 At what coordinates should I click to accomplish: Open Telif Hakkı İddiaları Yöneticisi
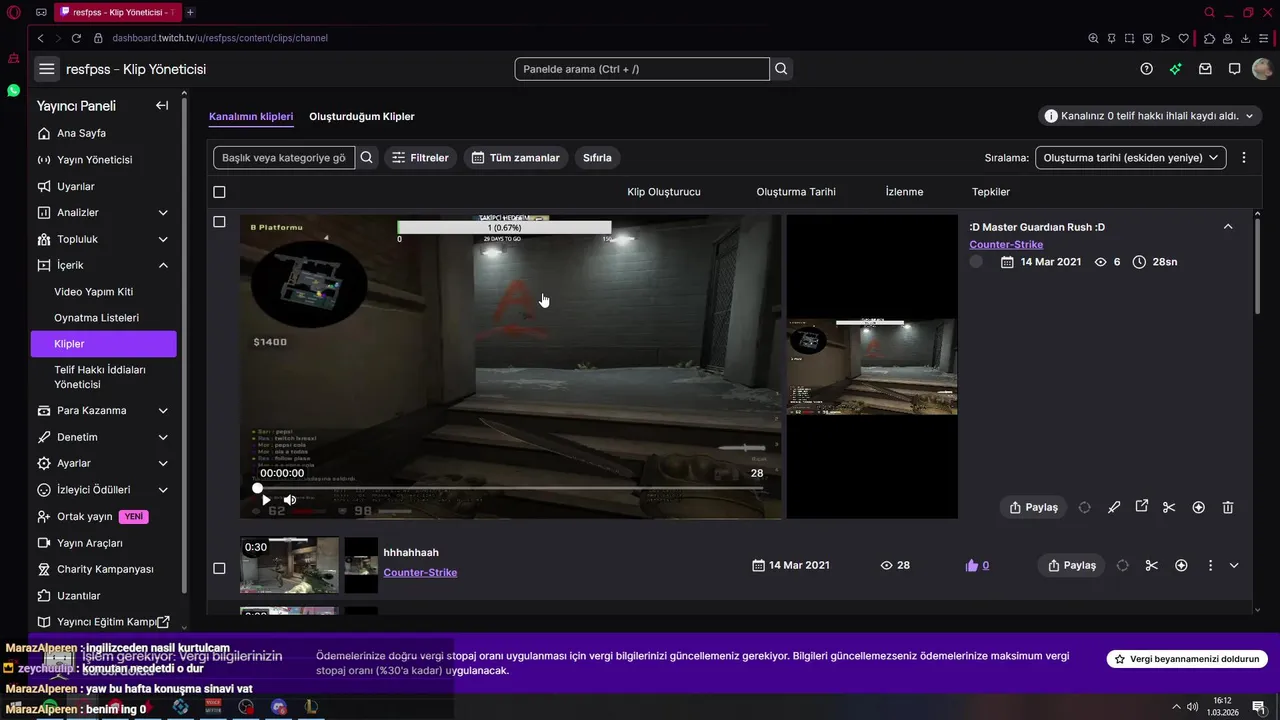point(102,377)
